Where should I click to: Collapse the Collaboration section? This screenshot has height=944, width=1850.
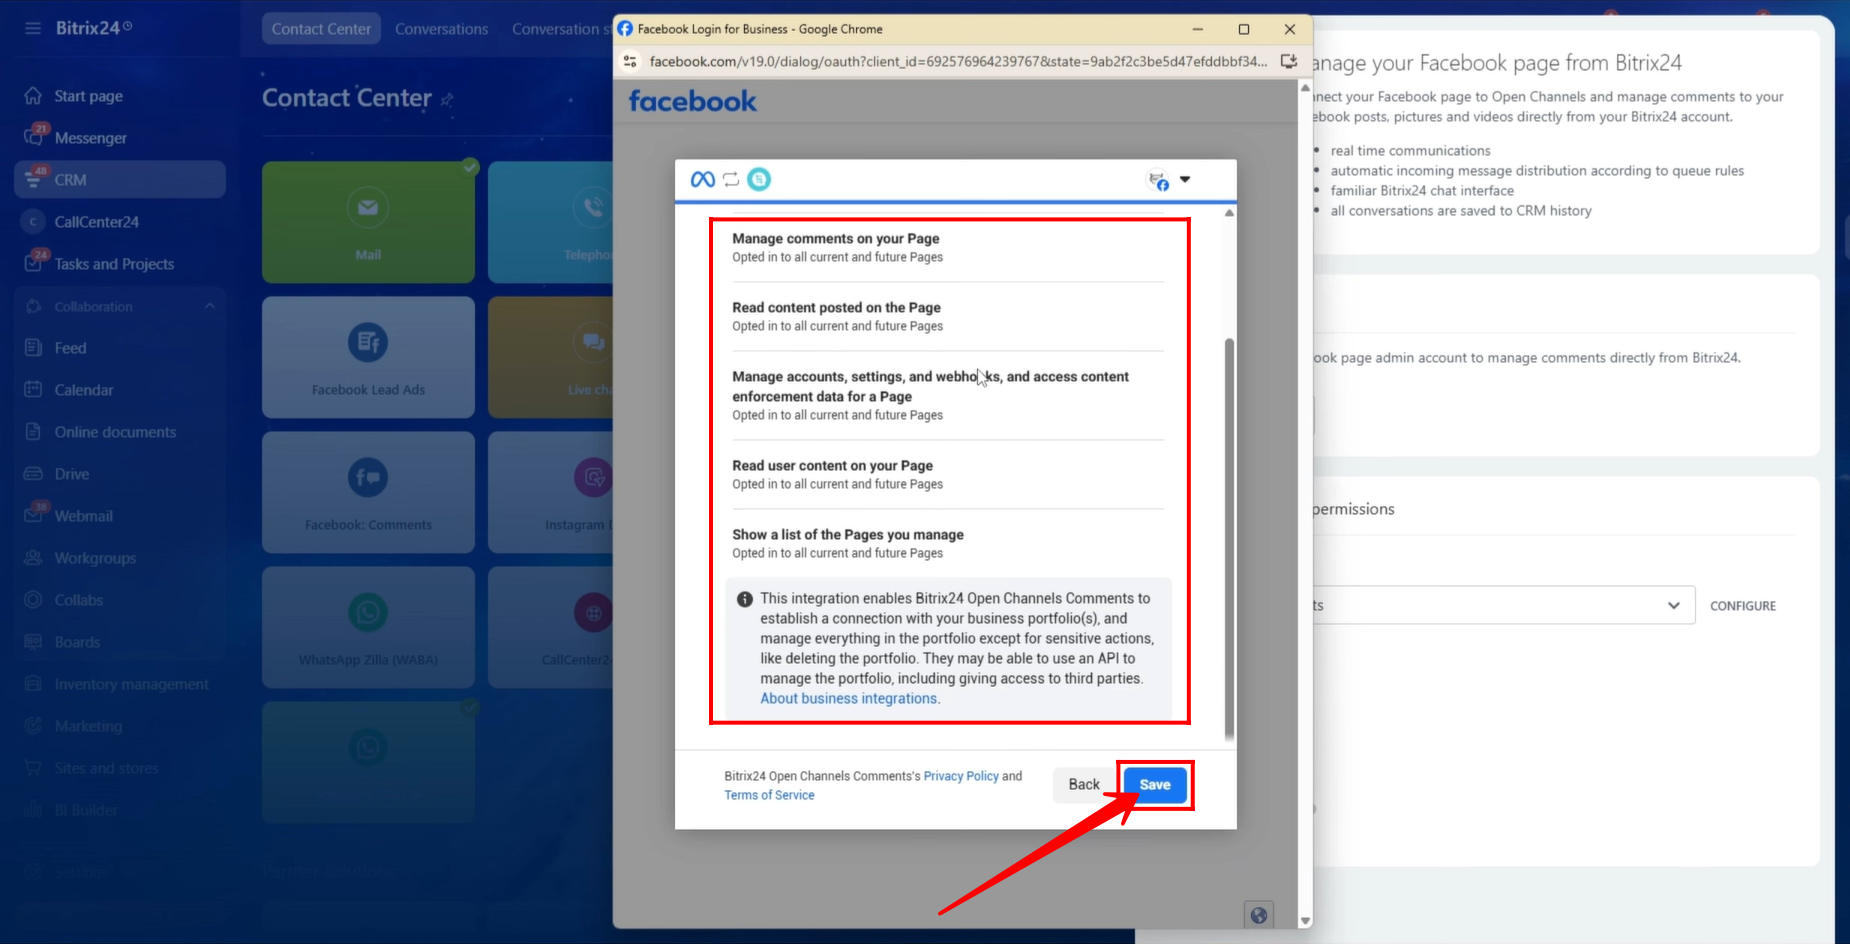tap(209, 307)
